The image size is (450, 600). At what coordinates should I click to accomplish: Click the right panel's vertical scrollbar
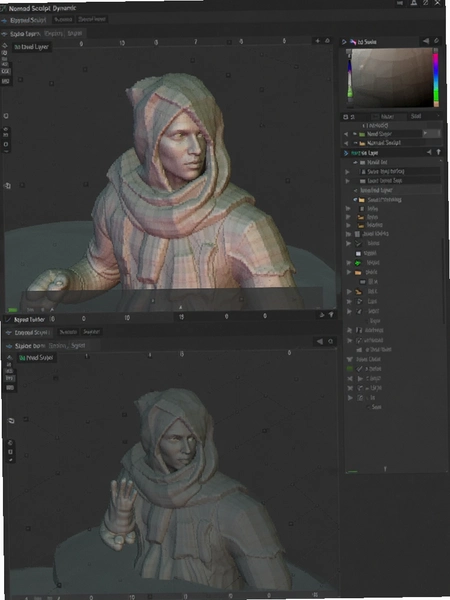pos(443,283)
